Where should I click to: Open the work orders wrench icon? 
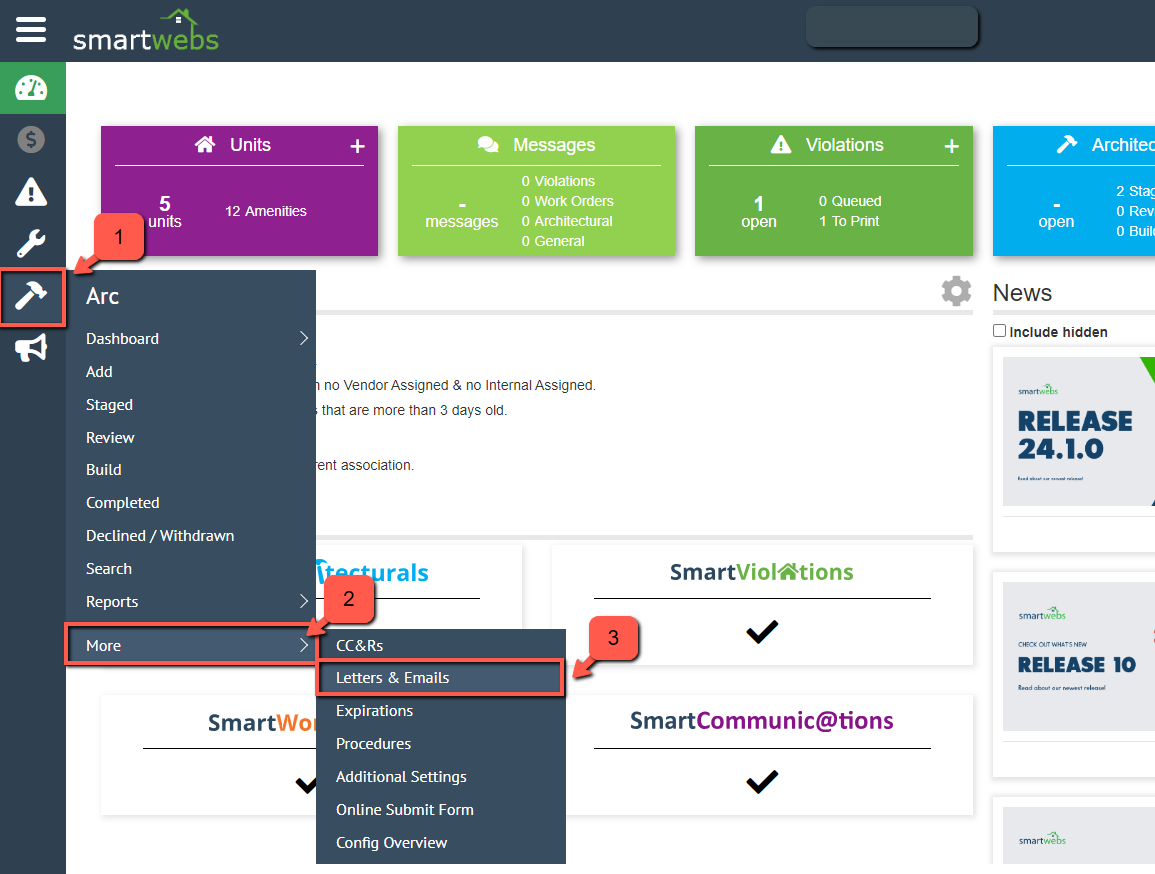point(31,244)
